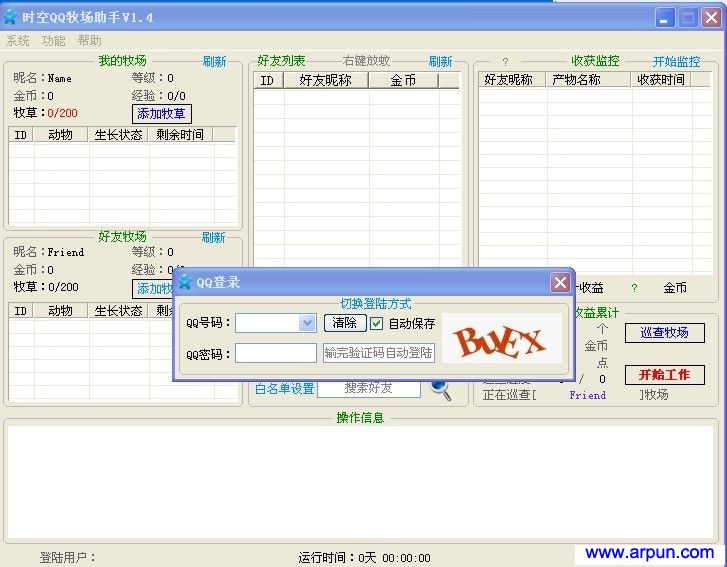
Task: Click 刷新 link in 我的牧场
Action: (214, 61)
